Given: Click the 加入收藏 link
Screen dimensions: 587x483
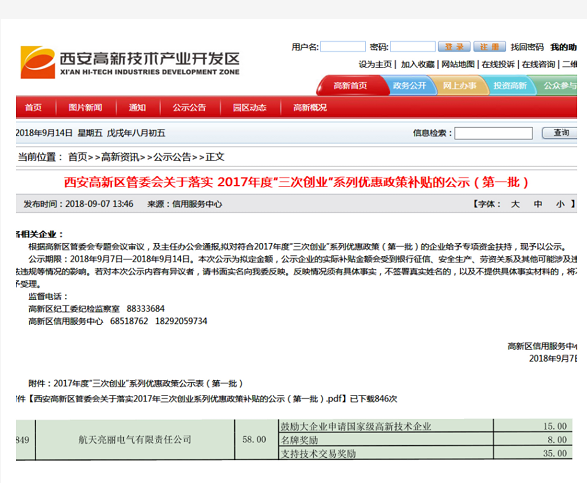Looking at the screenshot, I should tap(418, 64).
